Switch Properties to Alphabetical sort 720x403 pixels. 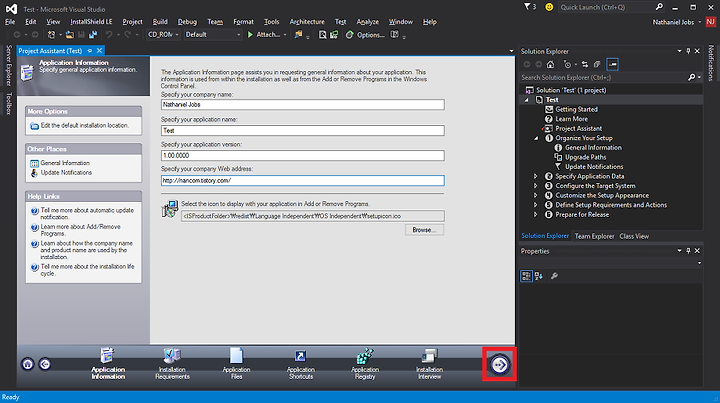pyautogui.click(x=539, y=276)
